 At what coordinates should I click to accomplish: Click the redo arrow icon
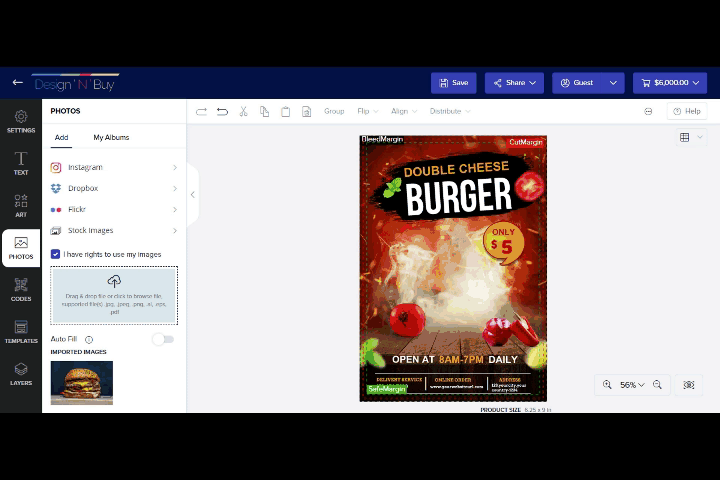pos(201,111)
